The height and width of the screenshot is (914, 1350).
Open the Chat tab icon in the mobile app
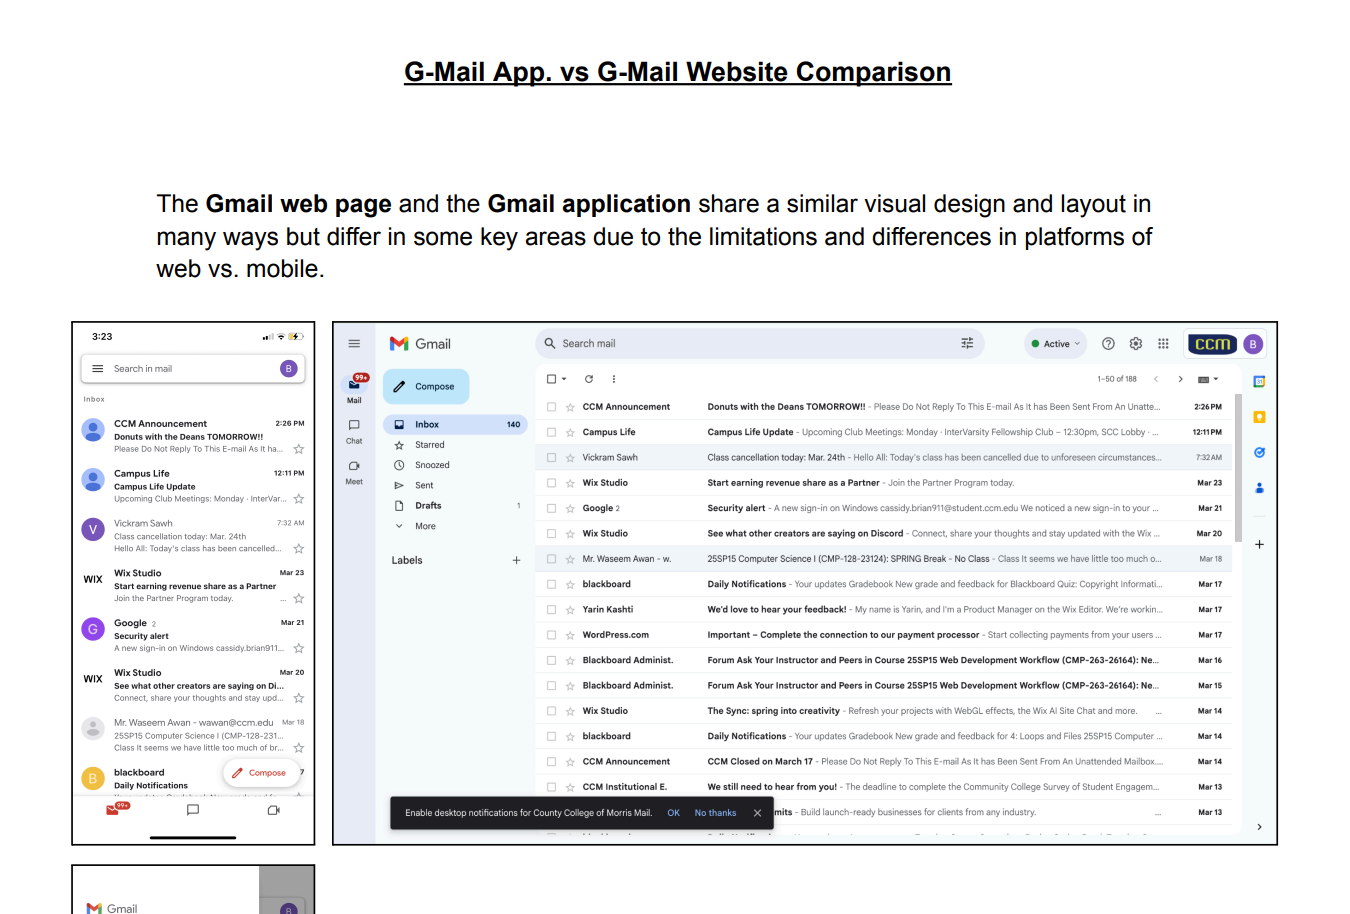pyautogui.click(x=193, y=810)
